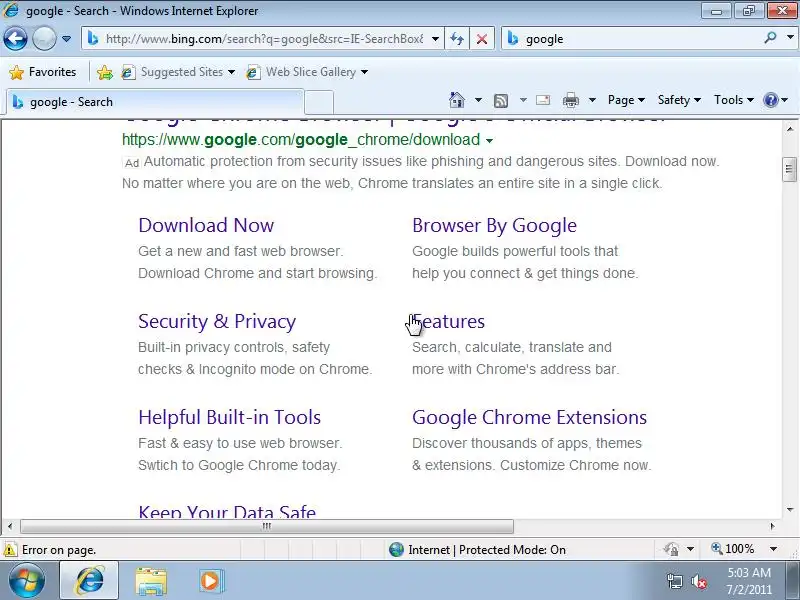Expand the zoom level dropdown arrow
Viewport: 800px width, 600px height.
tap(773, 549)
